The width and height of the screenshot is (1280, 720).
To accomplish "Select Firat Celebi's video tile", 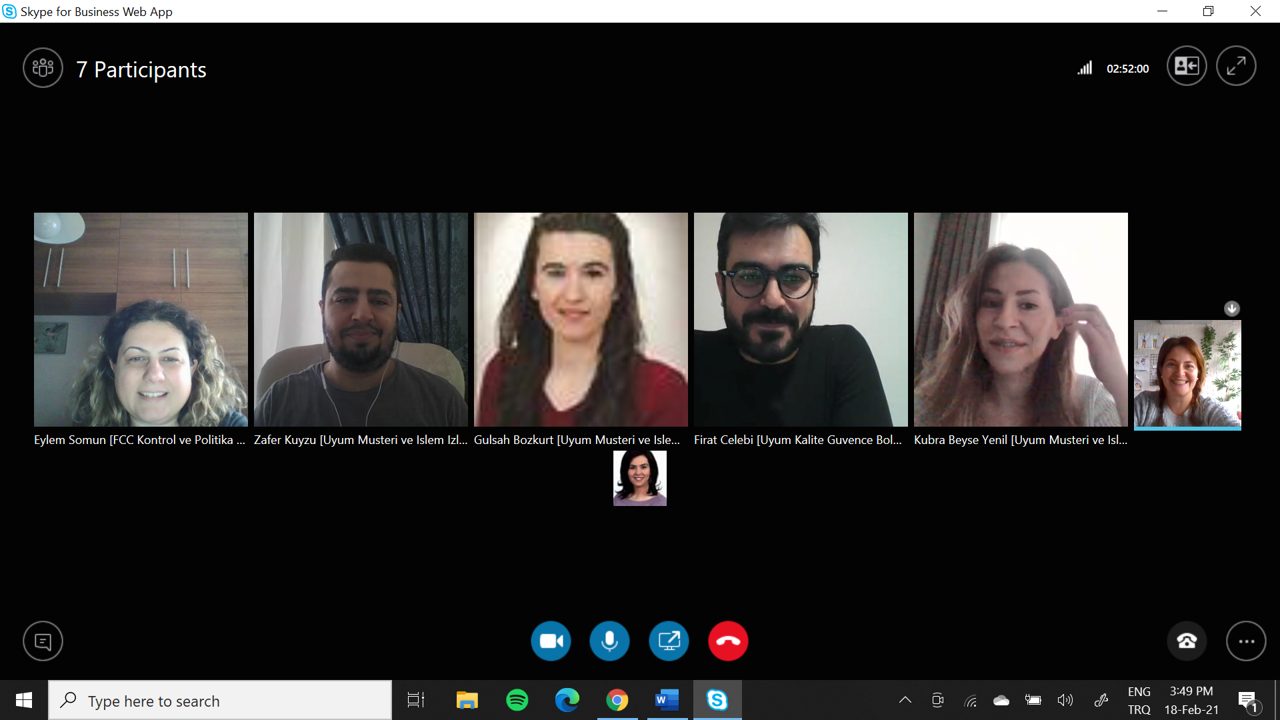I will 801,320.
